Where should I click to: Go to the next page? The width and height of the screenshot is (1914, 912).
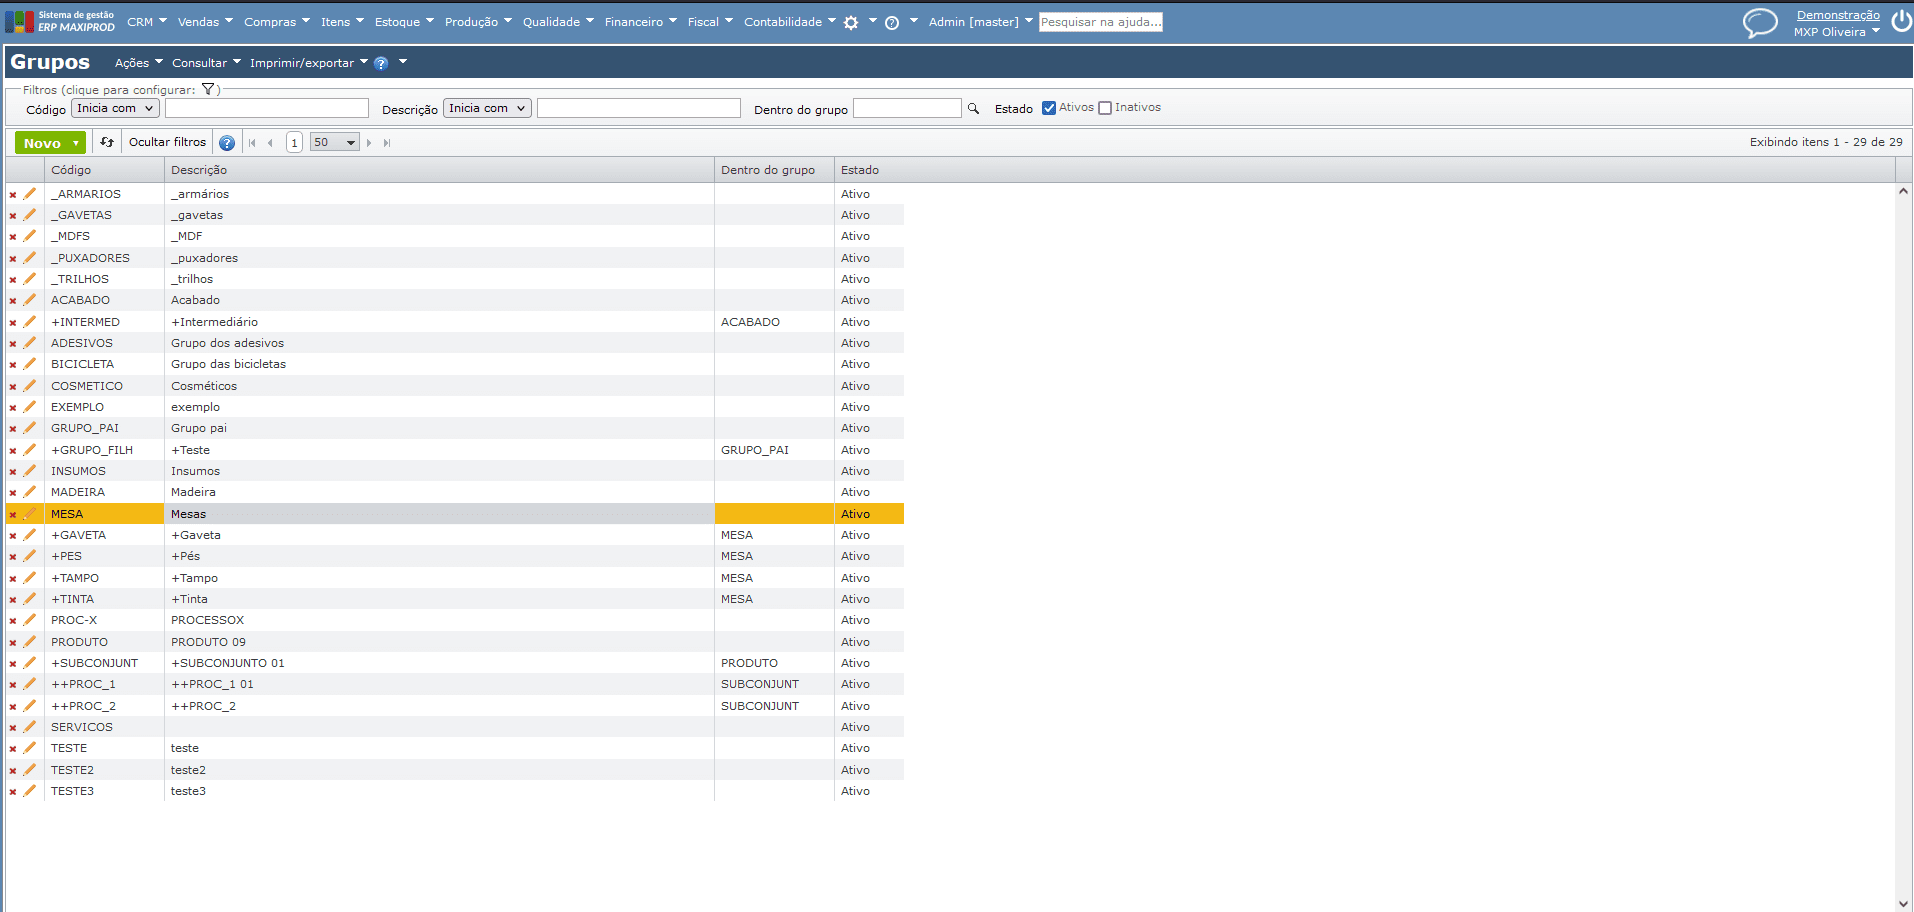pos(369,143)
